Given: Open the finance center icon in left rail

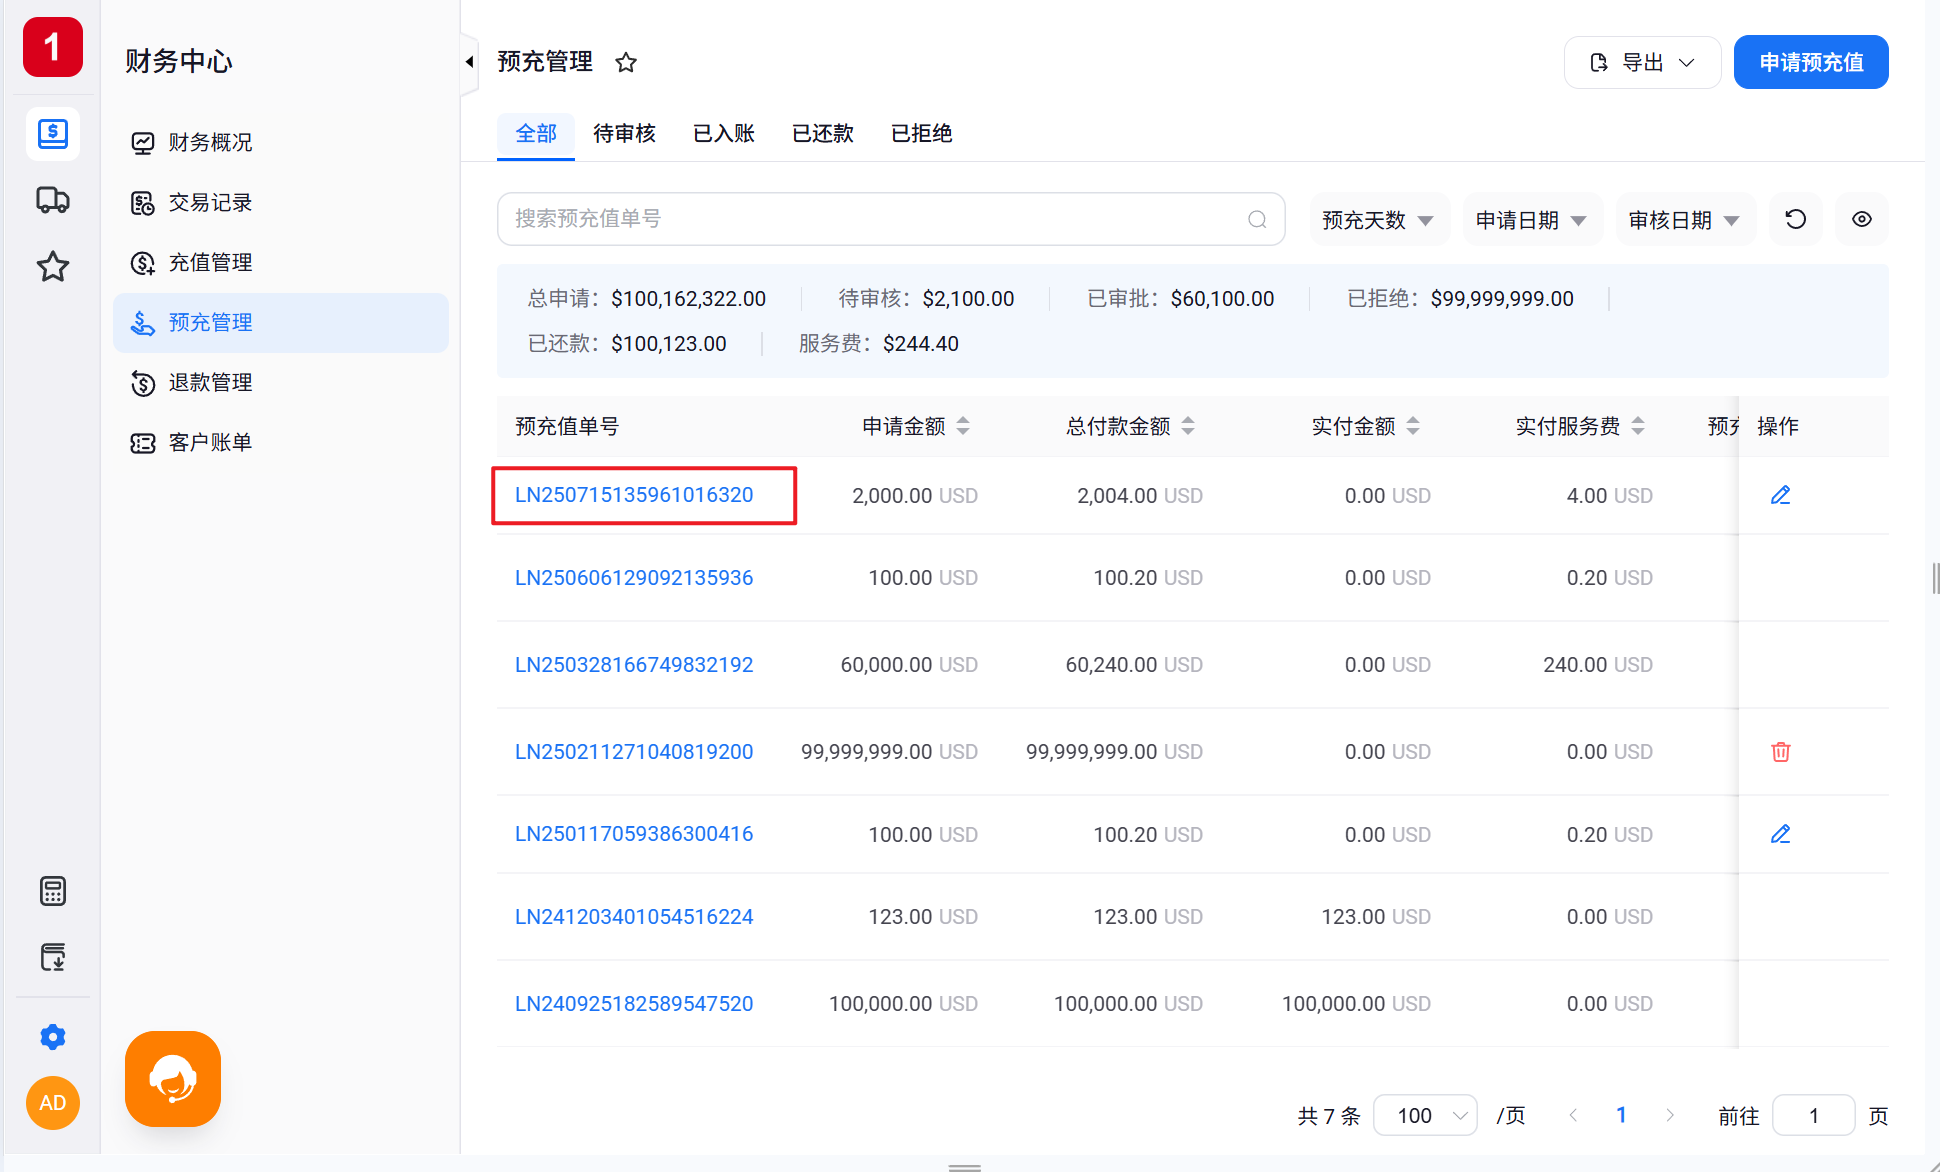Looking at the screenshot, I should tap(53, 134).
